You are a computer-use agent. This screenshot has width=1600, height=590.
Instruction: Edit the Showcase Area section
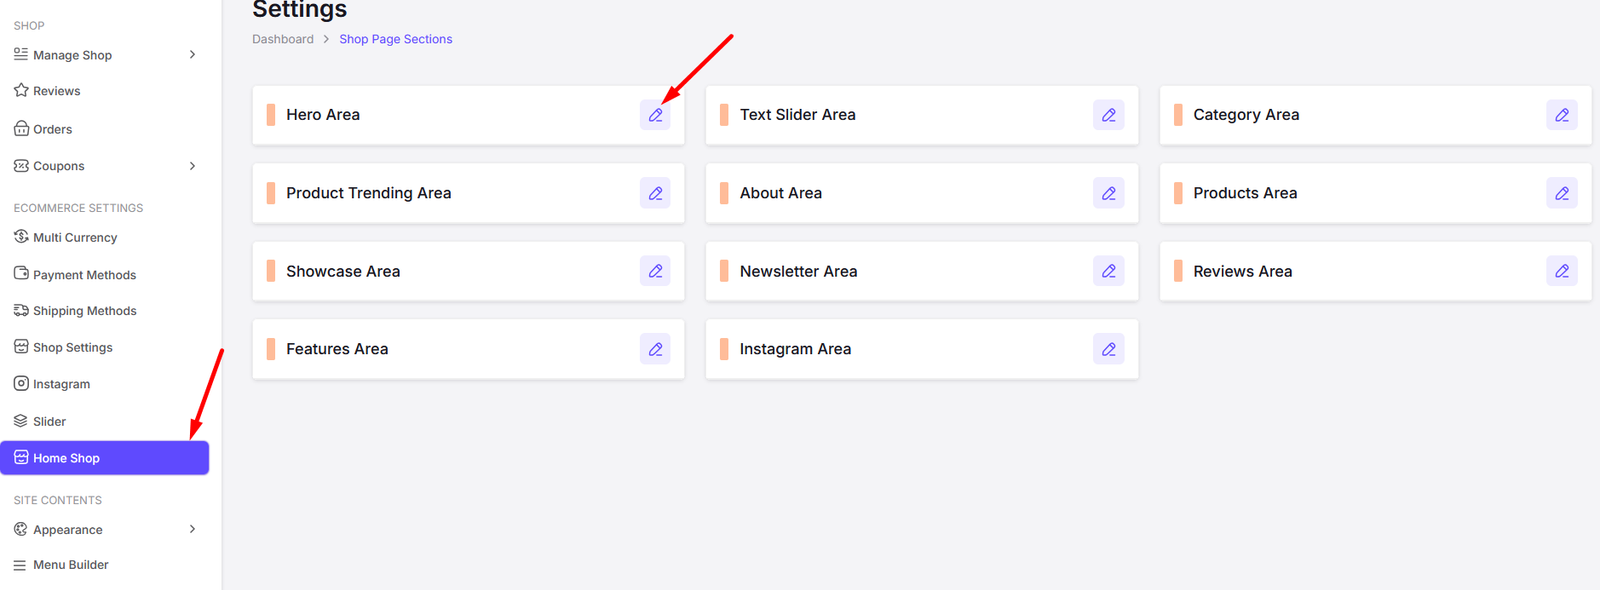point(655,271)
